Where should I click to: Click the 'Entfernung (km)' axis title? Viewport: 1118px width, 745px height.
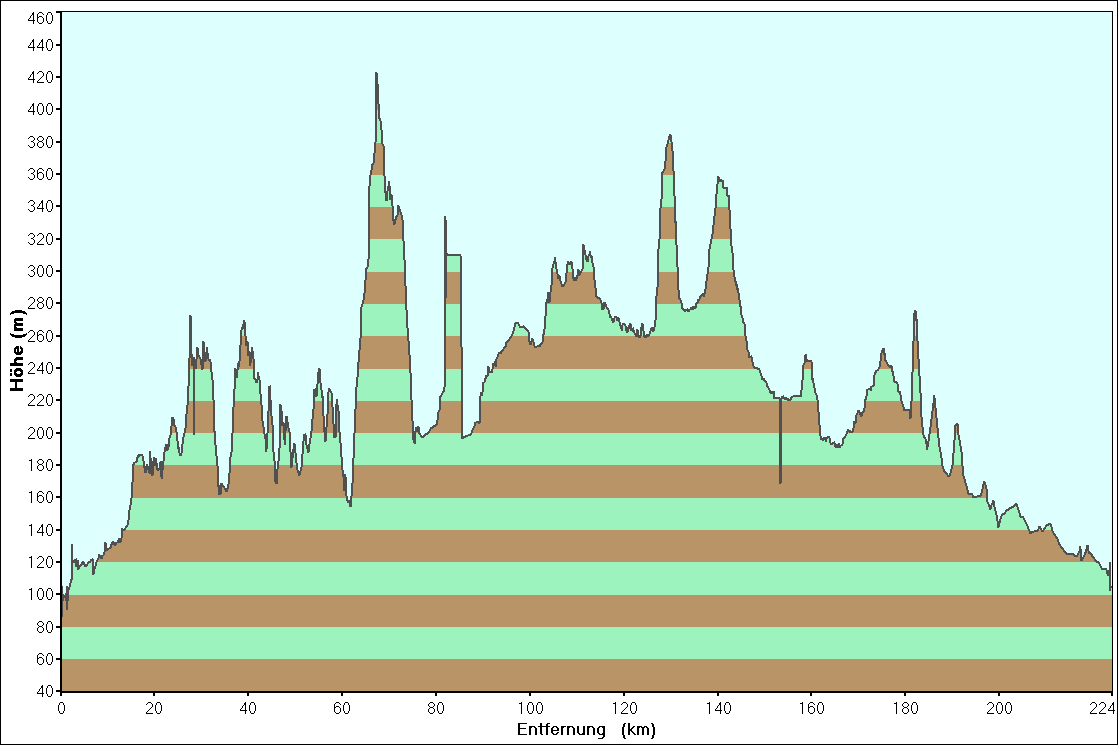[586, 730]
